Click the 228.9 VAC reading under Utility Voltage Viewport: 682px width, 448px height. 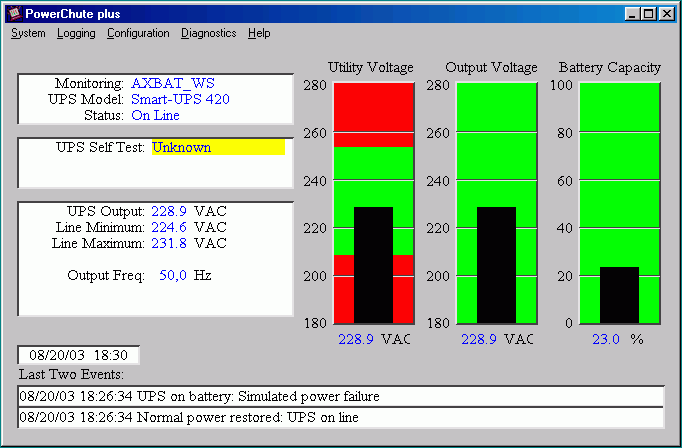(374, 339)
